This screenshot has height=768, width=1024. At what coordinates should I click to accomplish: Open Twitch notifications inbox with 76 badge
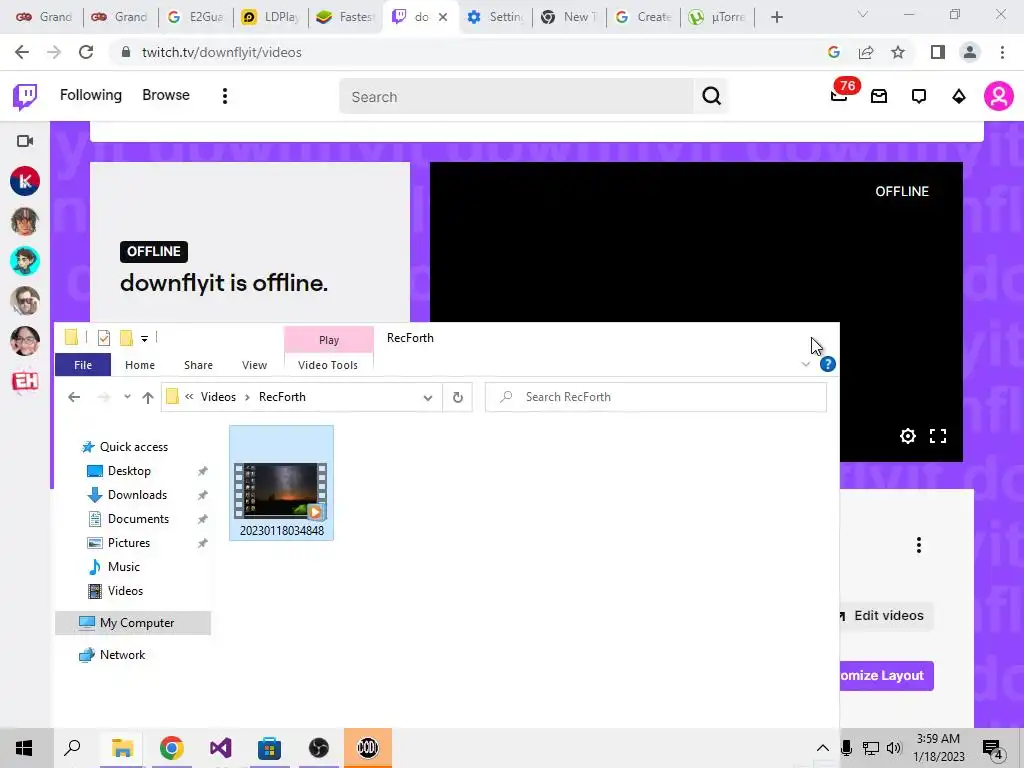pos(839,95)
